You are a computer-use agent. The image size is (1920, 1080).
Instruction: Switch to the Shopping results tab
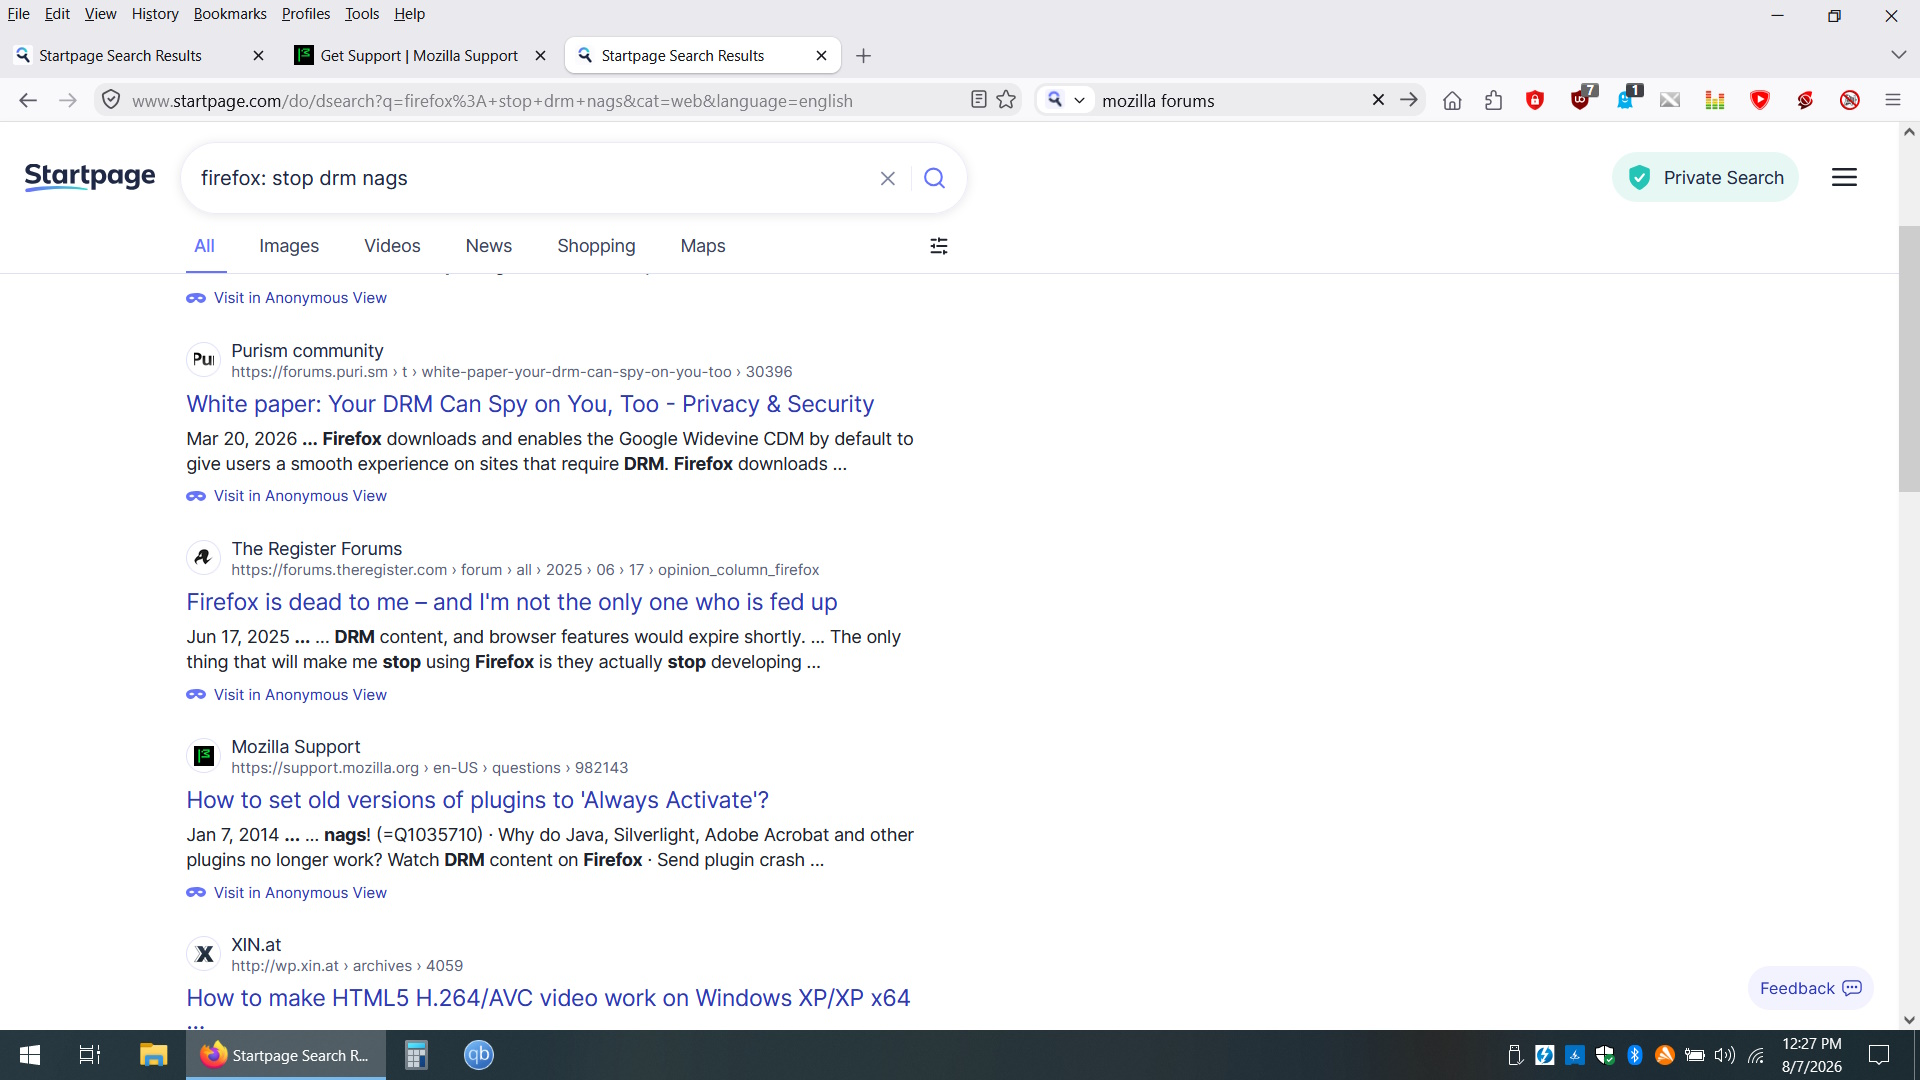click(596, 246)
